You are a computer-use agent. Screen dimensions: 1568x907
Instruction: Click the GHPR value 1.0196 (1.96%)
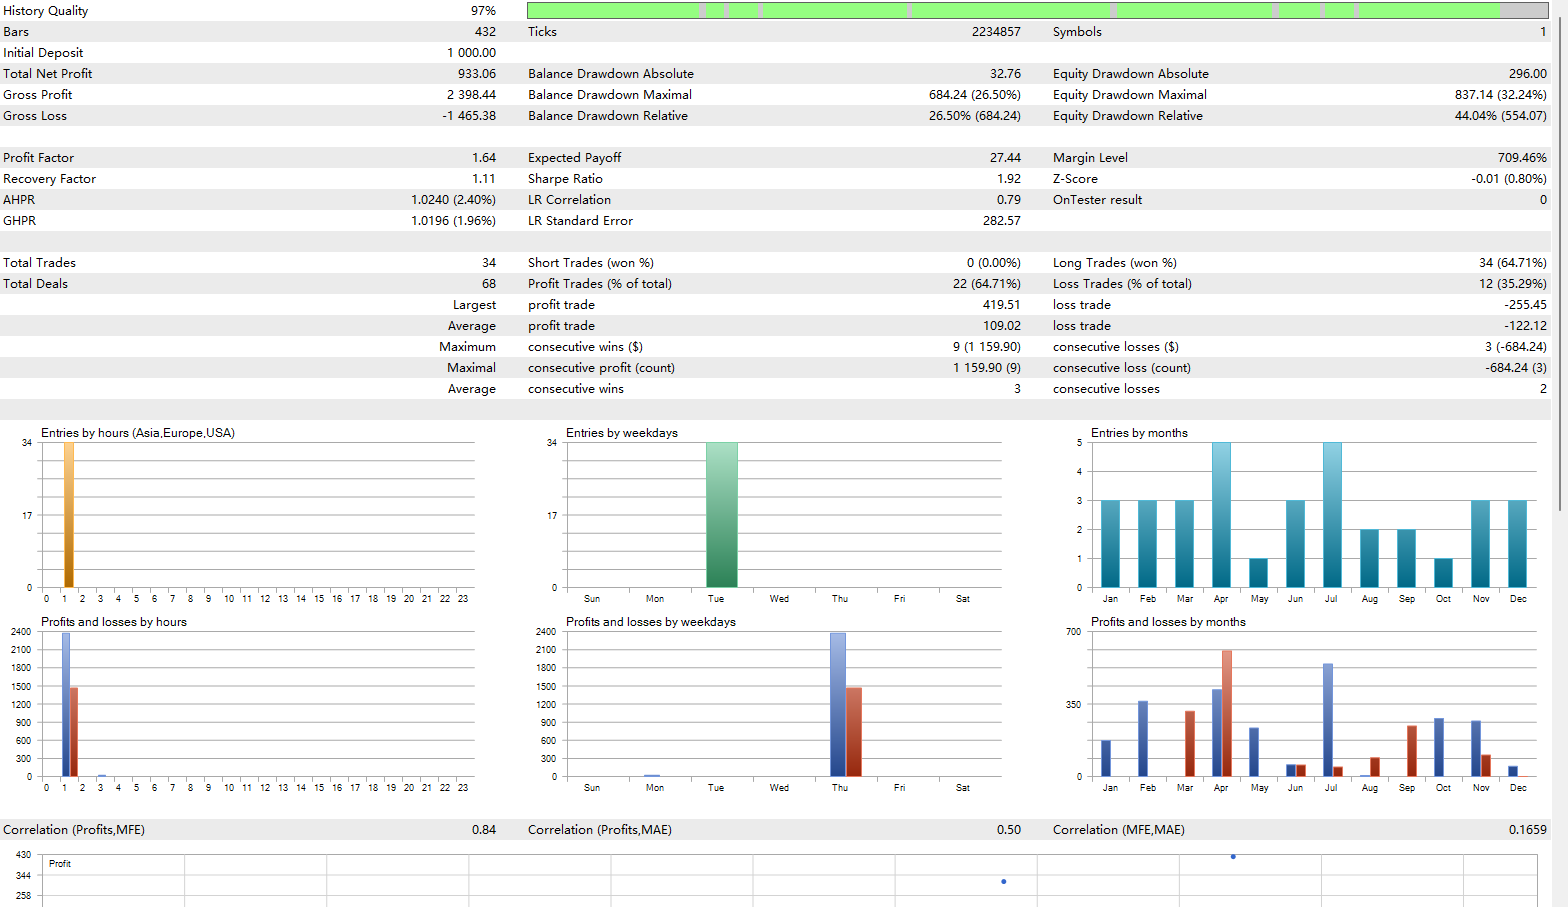(453, 220)
